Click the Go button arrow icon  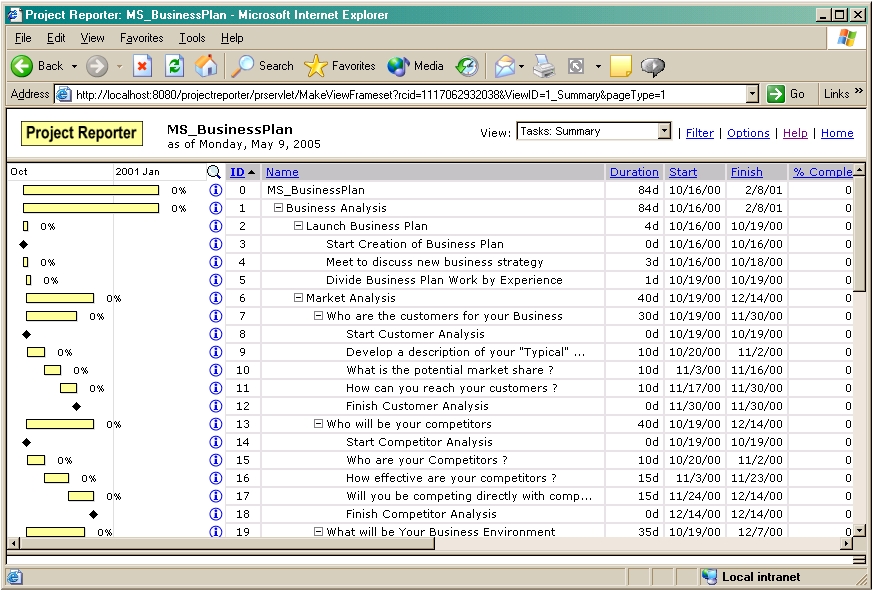click(x=776, y=94)
